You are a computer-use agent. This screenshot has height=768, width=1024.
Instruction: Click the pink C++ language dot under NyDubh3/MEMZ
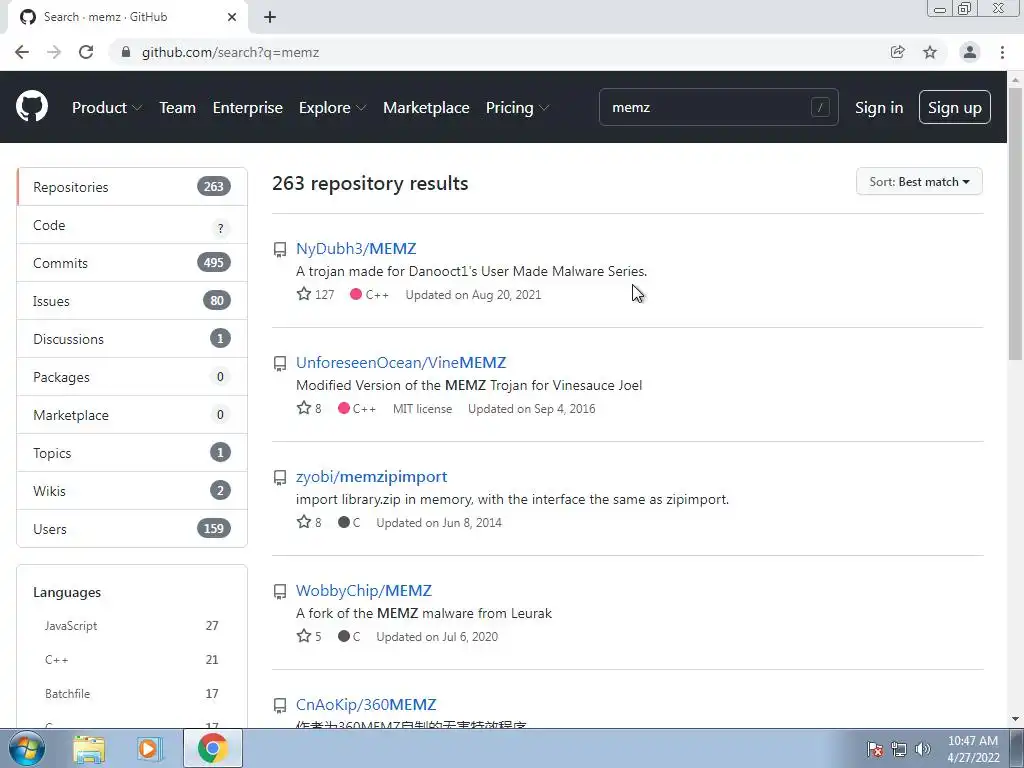point(356,294)
